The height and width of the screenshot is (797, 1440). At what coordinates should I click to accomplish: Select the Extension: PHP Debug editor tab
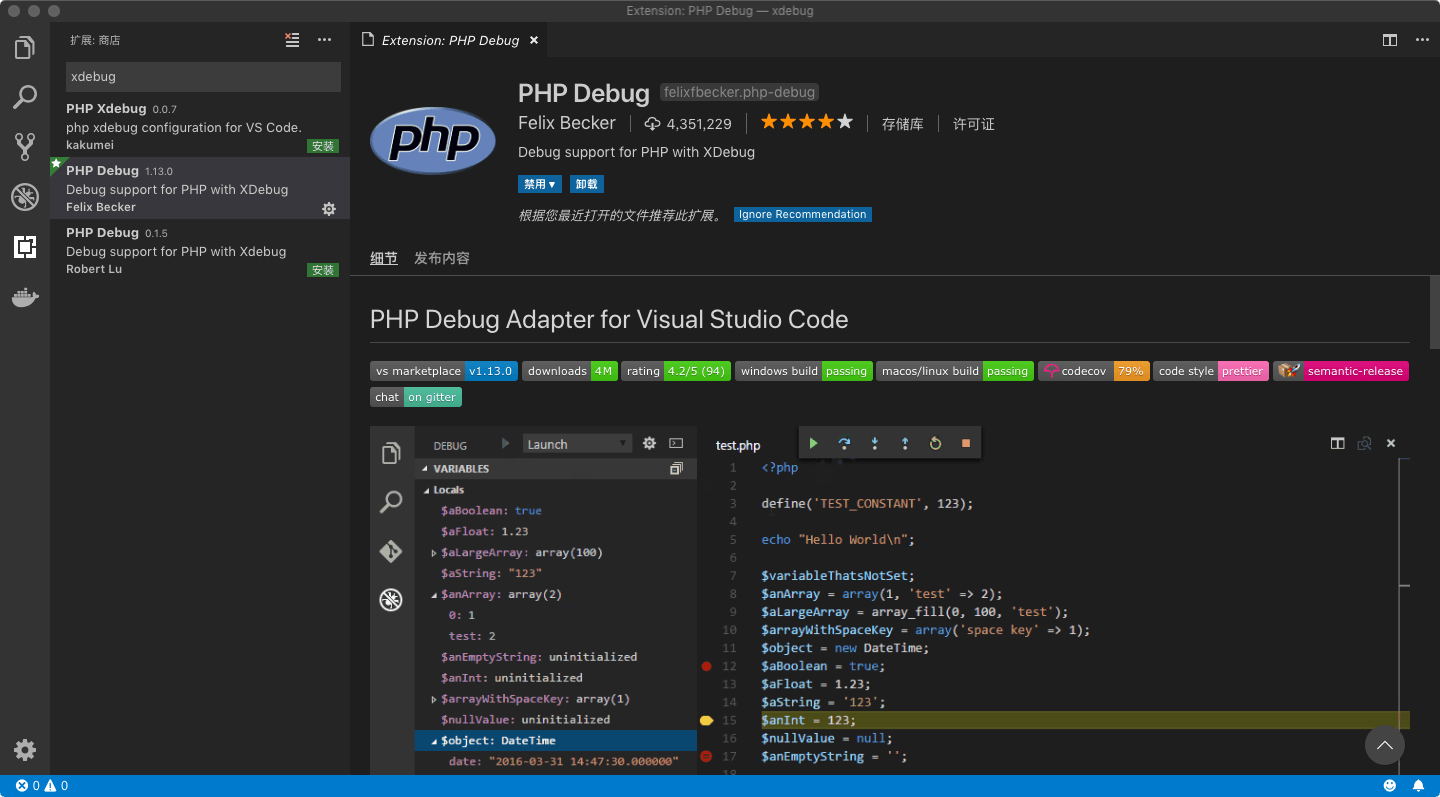coord(448,40)
